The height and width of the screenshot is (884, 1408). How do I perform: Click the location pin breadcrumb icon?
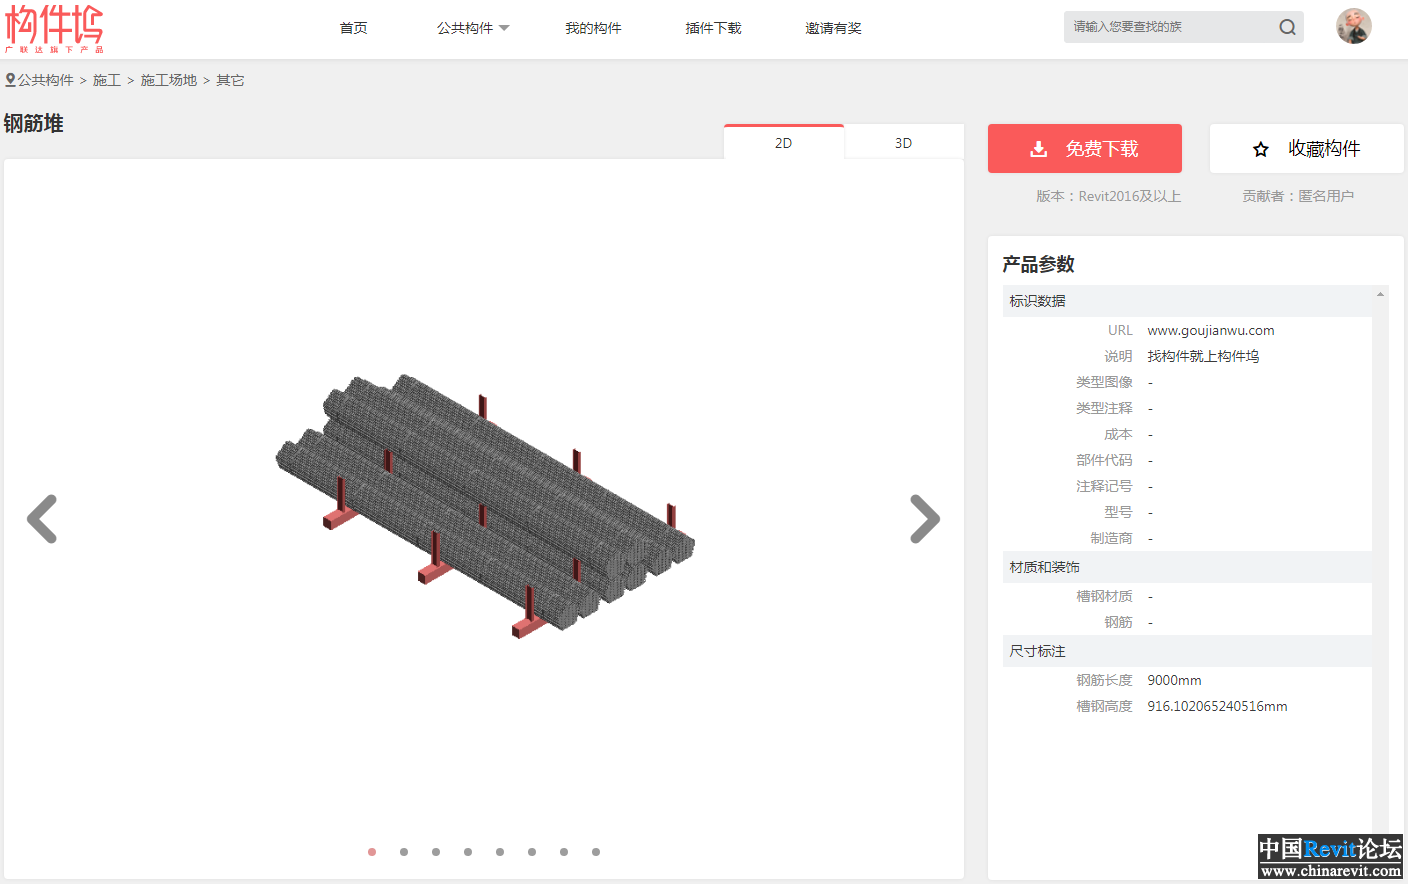pos(10,80)
